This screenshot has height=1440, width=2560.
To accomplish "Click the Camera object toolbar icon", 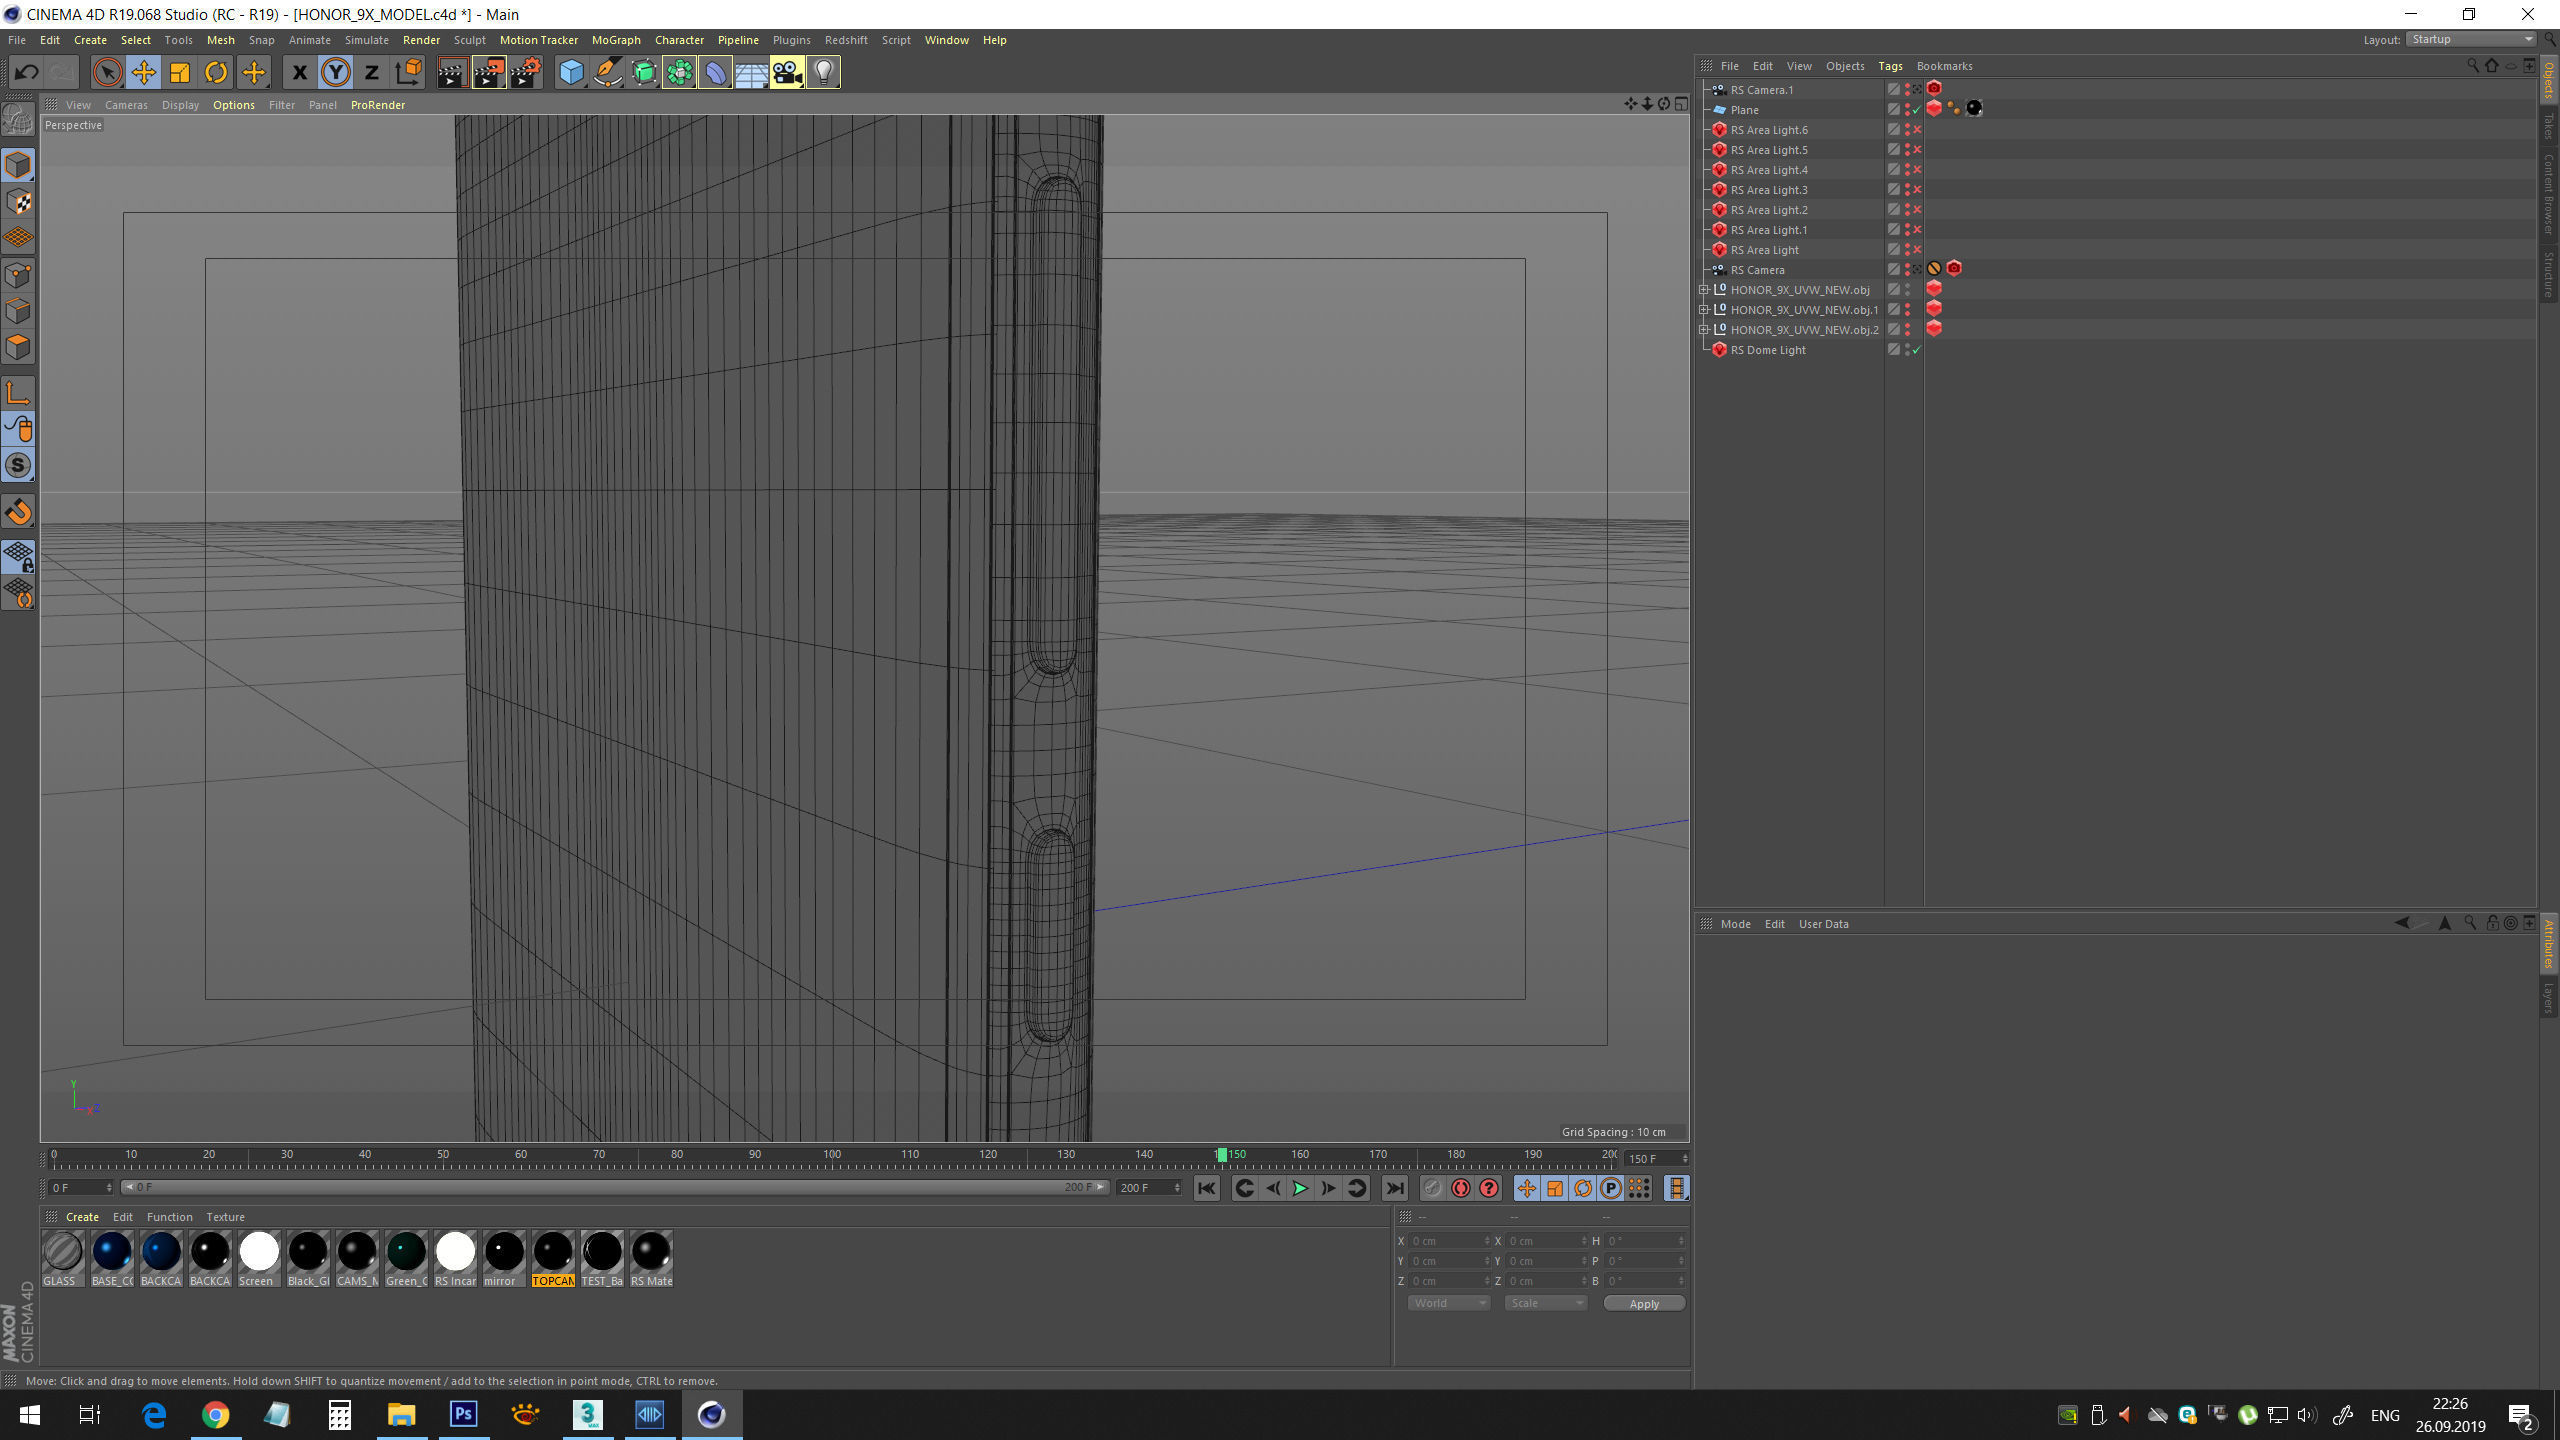I will (x=787, y=72).
